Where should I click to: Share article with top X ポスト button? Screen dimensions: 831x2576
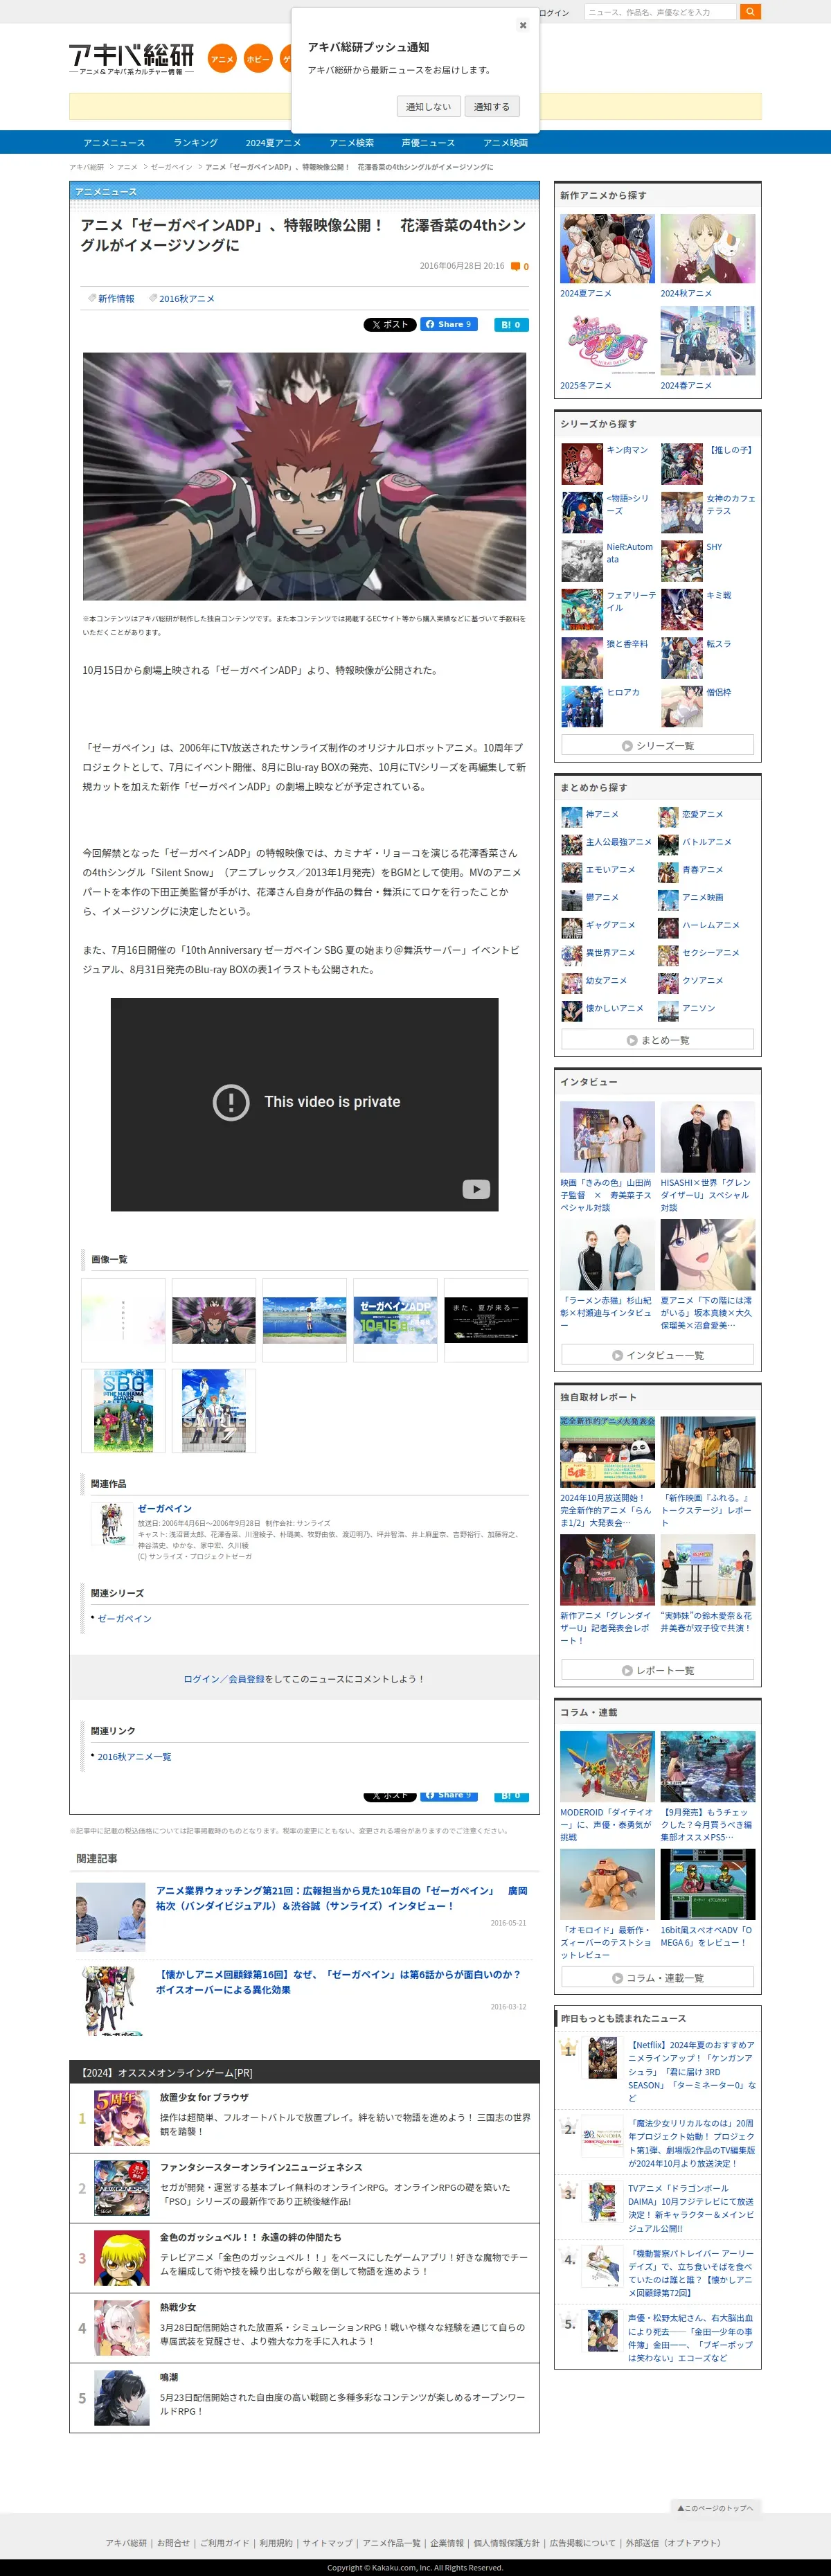tap(390, 324)
